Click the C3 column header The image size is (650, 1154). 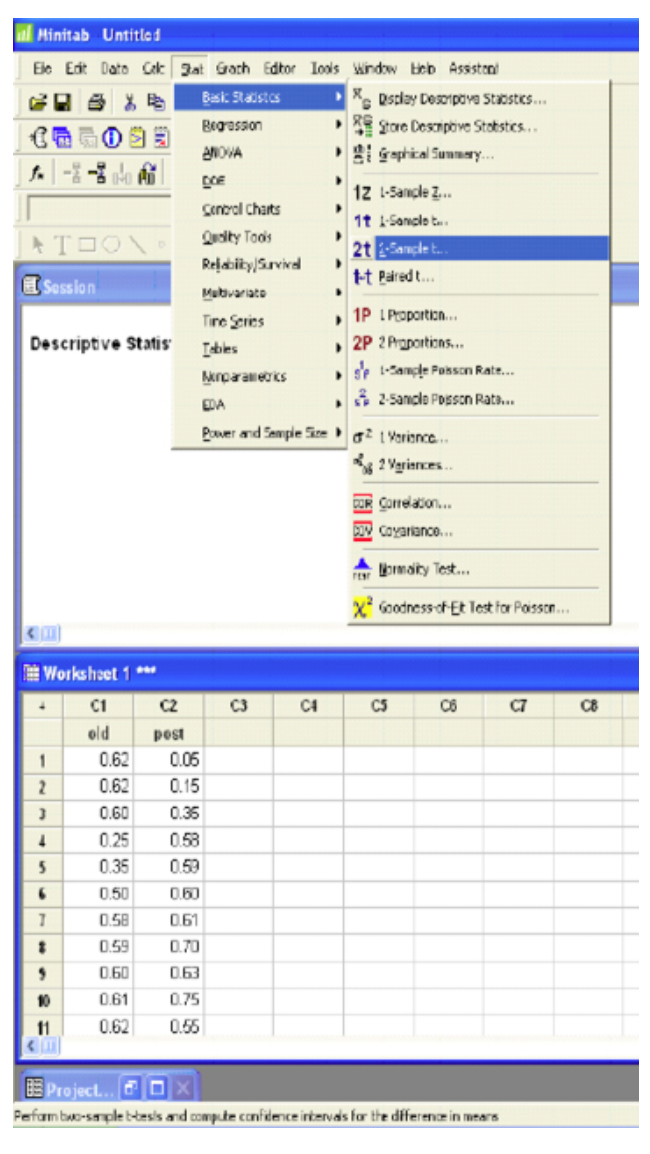238,706
